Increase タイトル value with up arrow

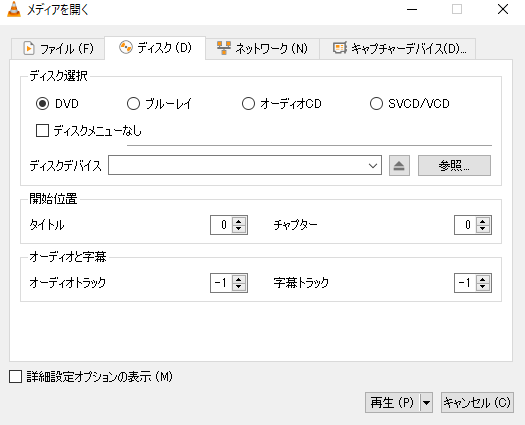click(x=239, y=221)
